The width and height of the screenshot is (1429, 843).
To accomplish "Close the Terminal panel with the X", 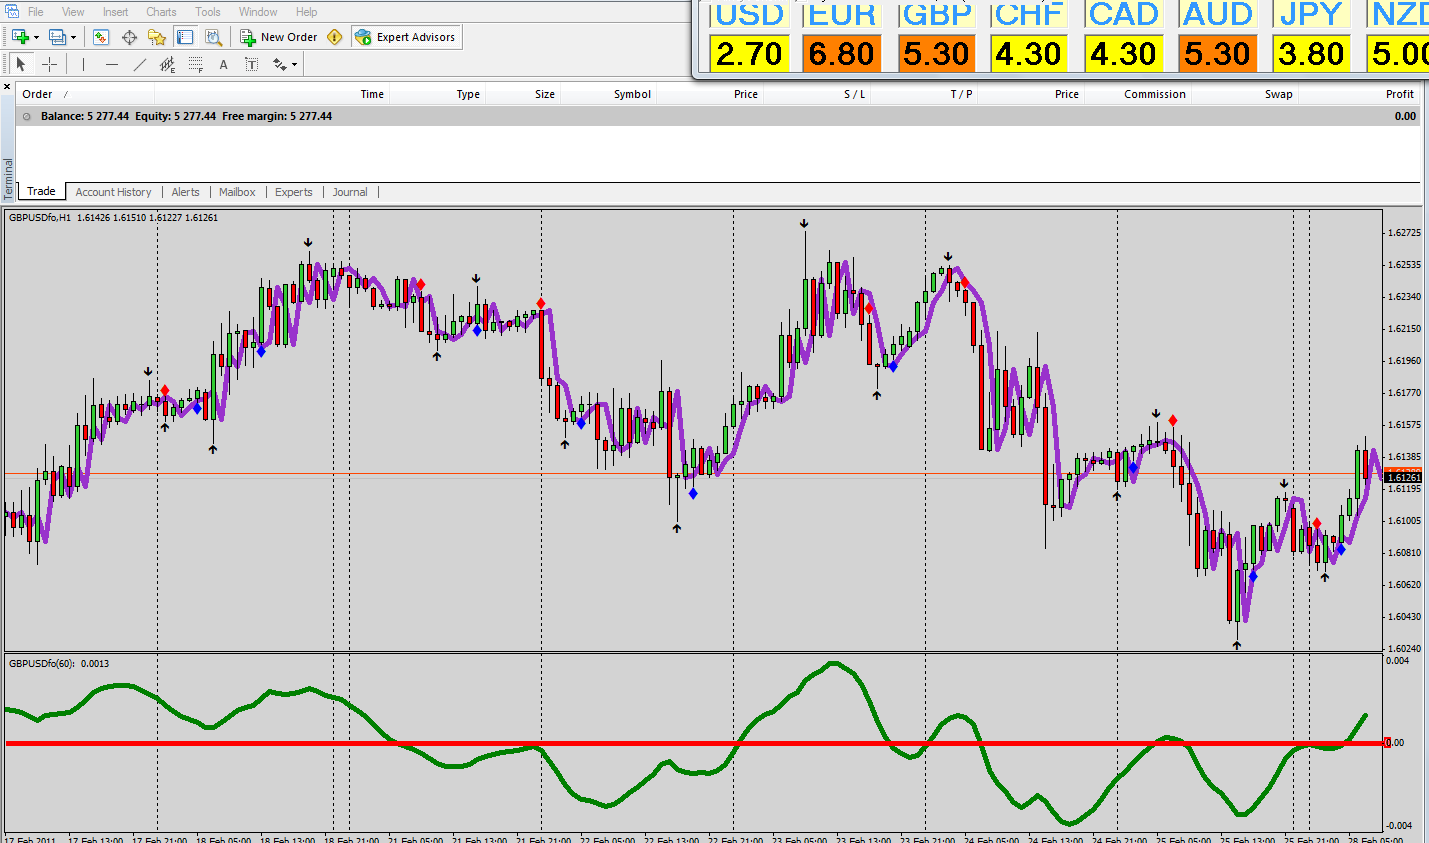I will [9, 88].
